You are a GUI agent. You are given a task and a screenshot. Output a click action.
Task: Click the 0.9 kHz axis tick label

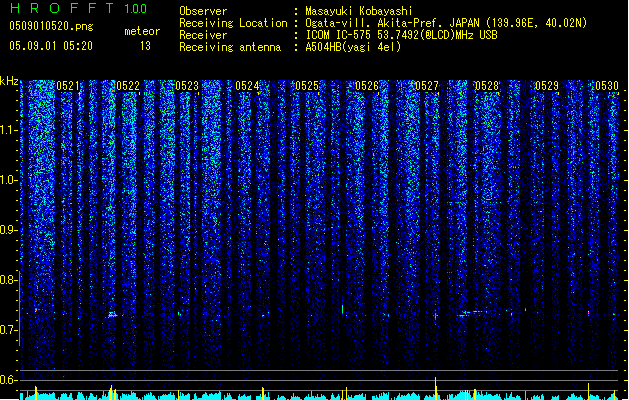(x=9, y=230)
